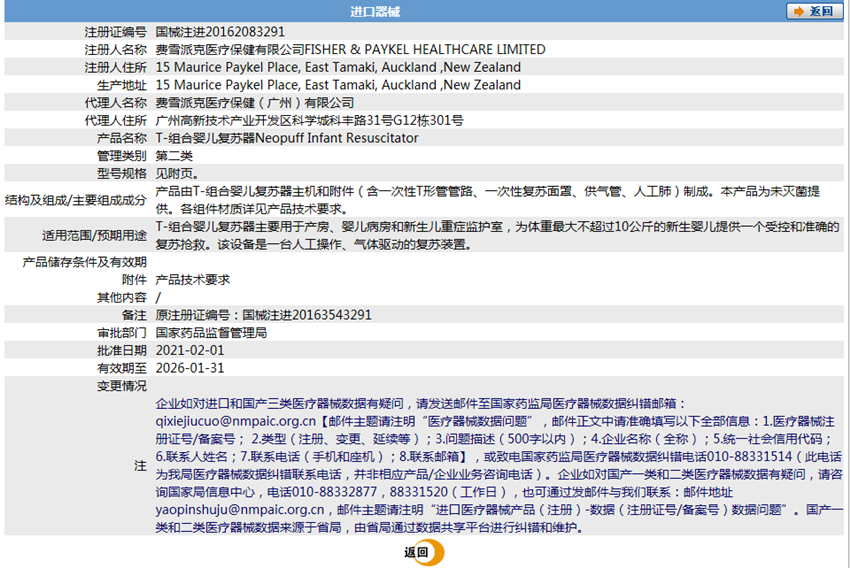The image size is (850, 568).
Task: Click the structure description starting 产品由T-组合婴儿复苏器主机
Action: (x=488, y=200)
